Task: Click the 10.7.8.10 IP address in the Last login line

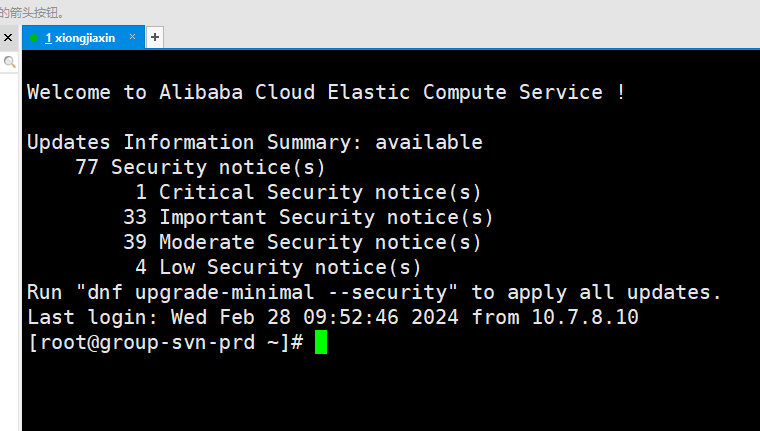Action: (x=585, y=317)
